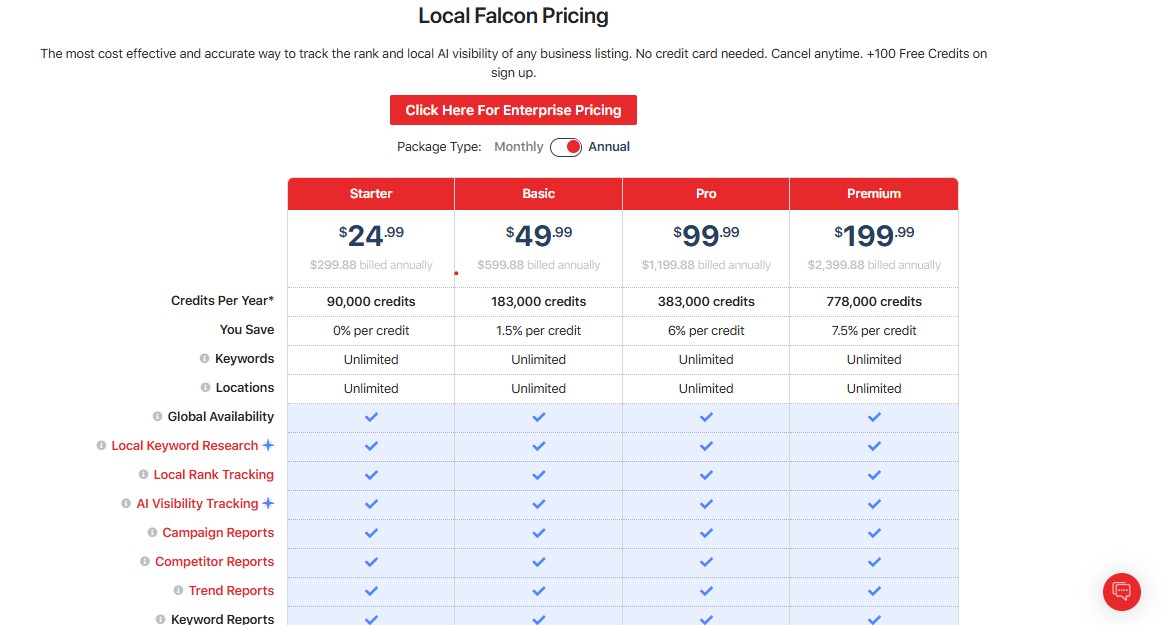Select the Annual package type label
The width and height of the screenshot is (1175, 625).
pyautogui.click(x=608, y=147)
